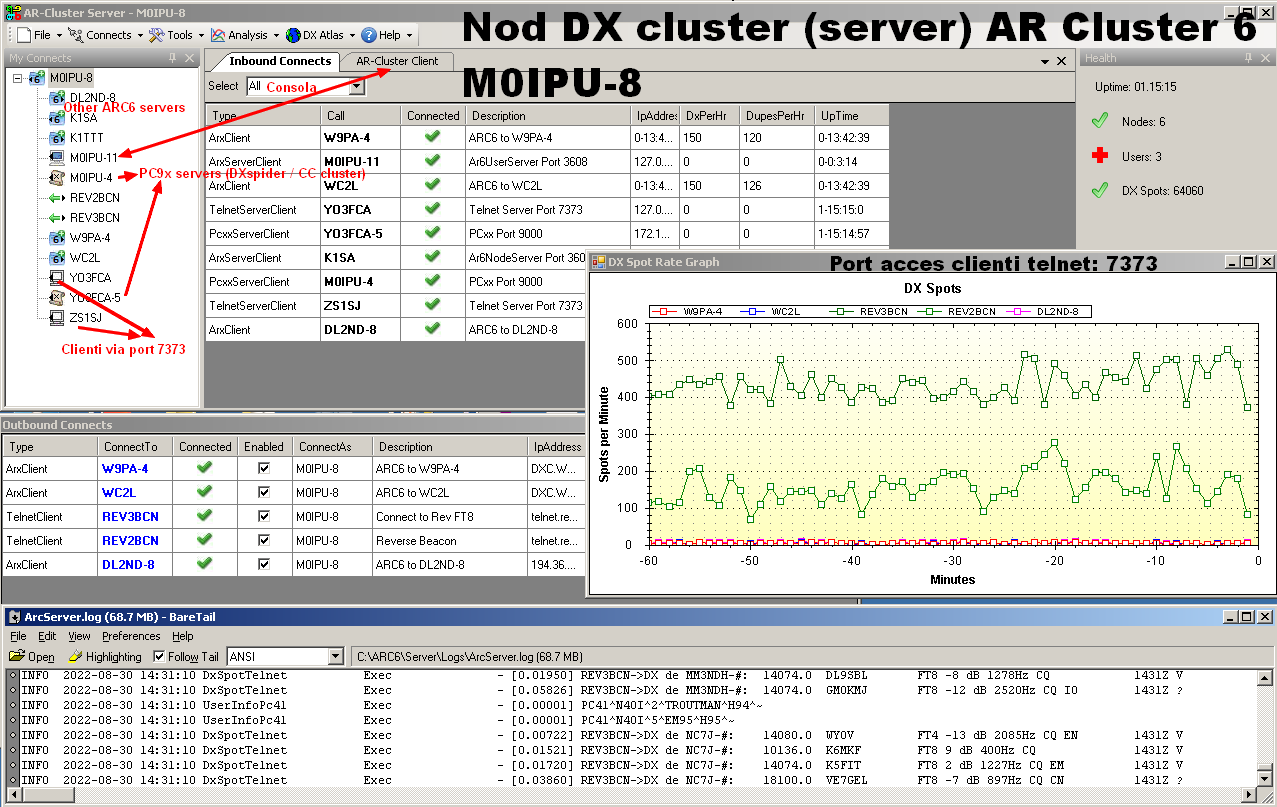Toggle Enabled checkbox for outbound REV2BCN
This screenshot has width=1277, height=807.
[x=264, y=540]
